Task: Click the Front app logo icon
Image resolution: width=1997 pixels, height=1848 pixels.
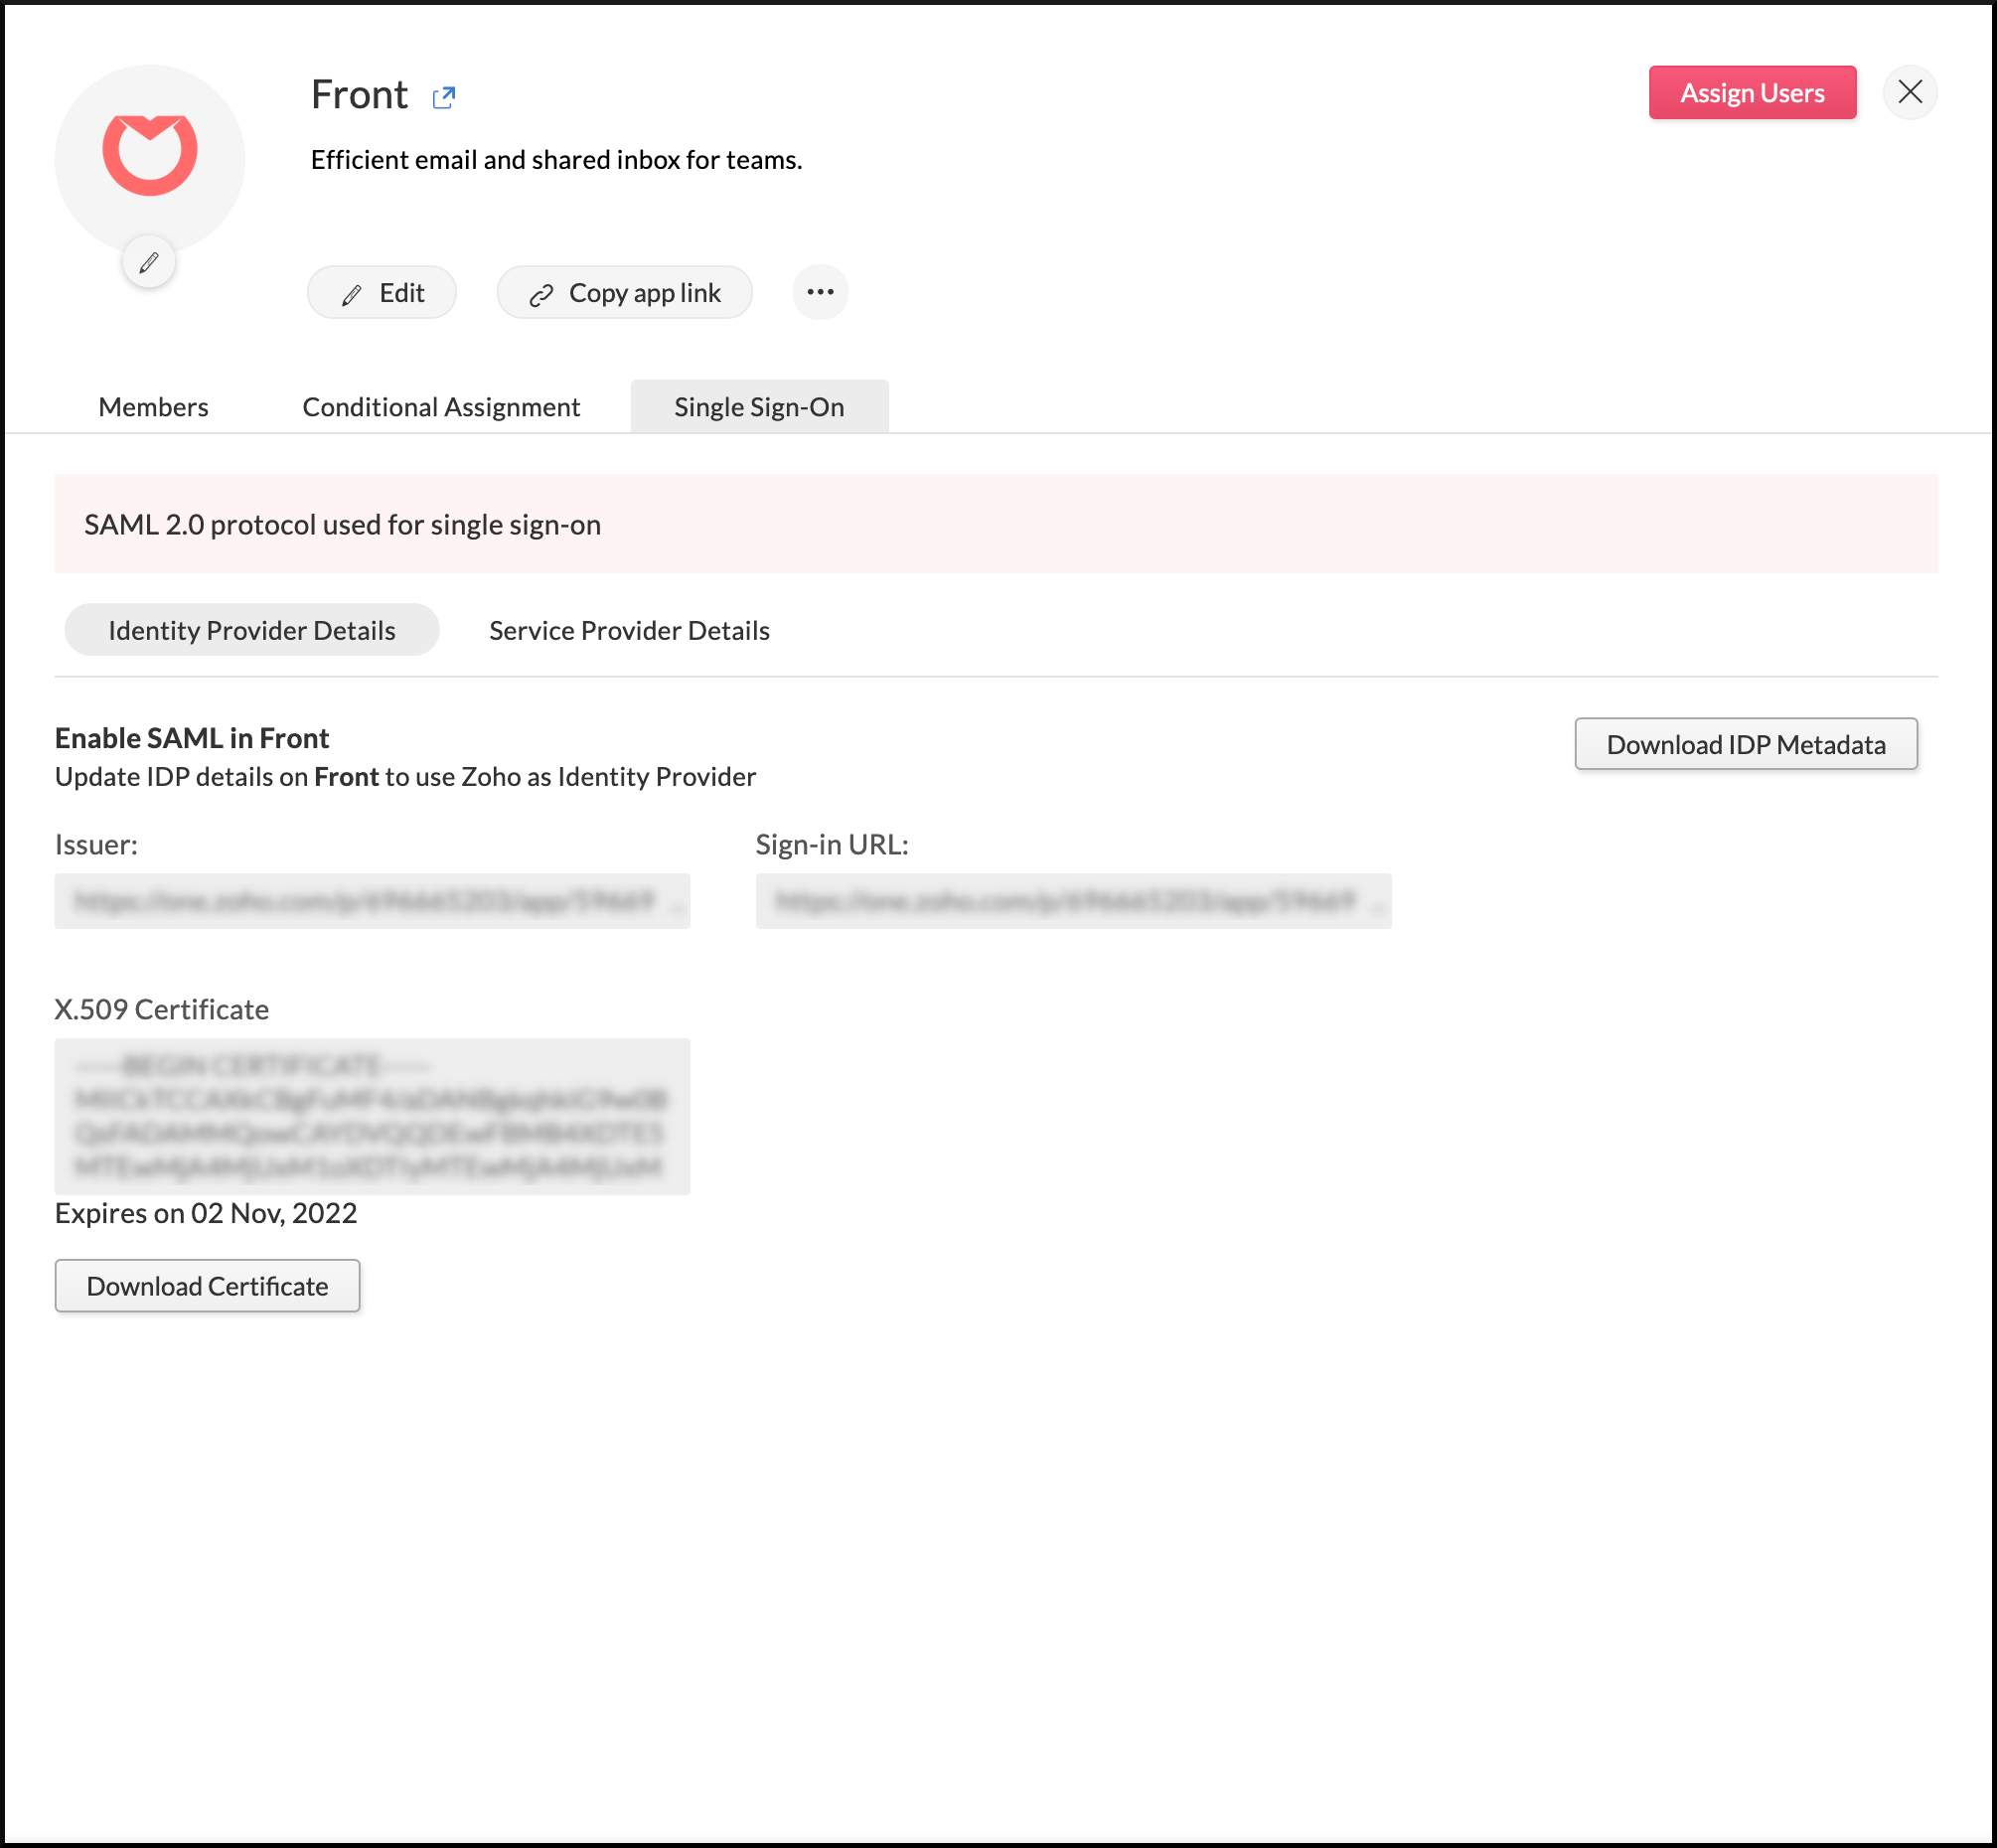Action: [x=150, y=155]
